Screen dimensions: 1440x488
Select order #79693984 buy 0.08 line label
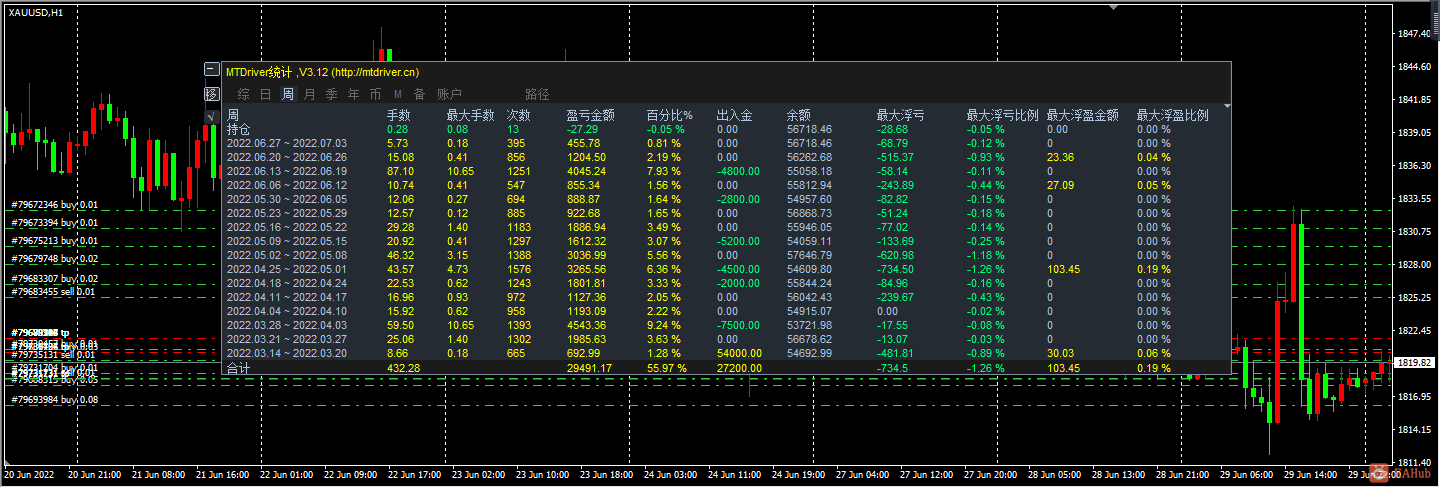(54, 400)
